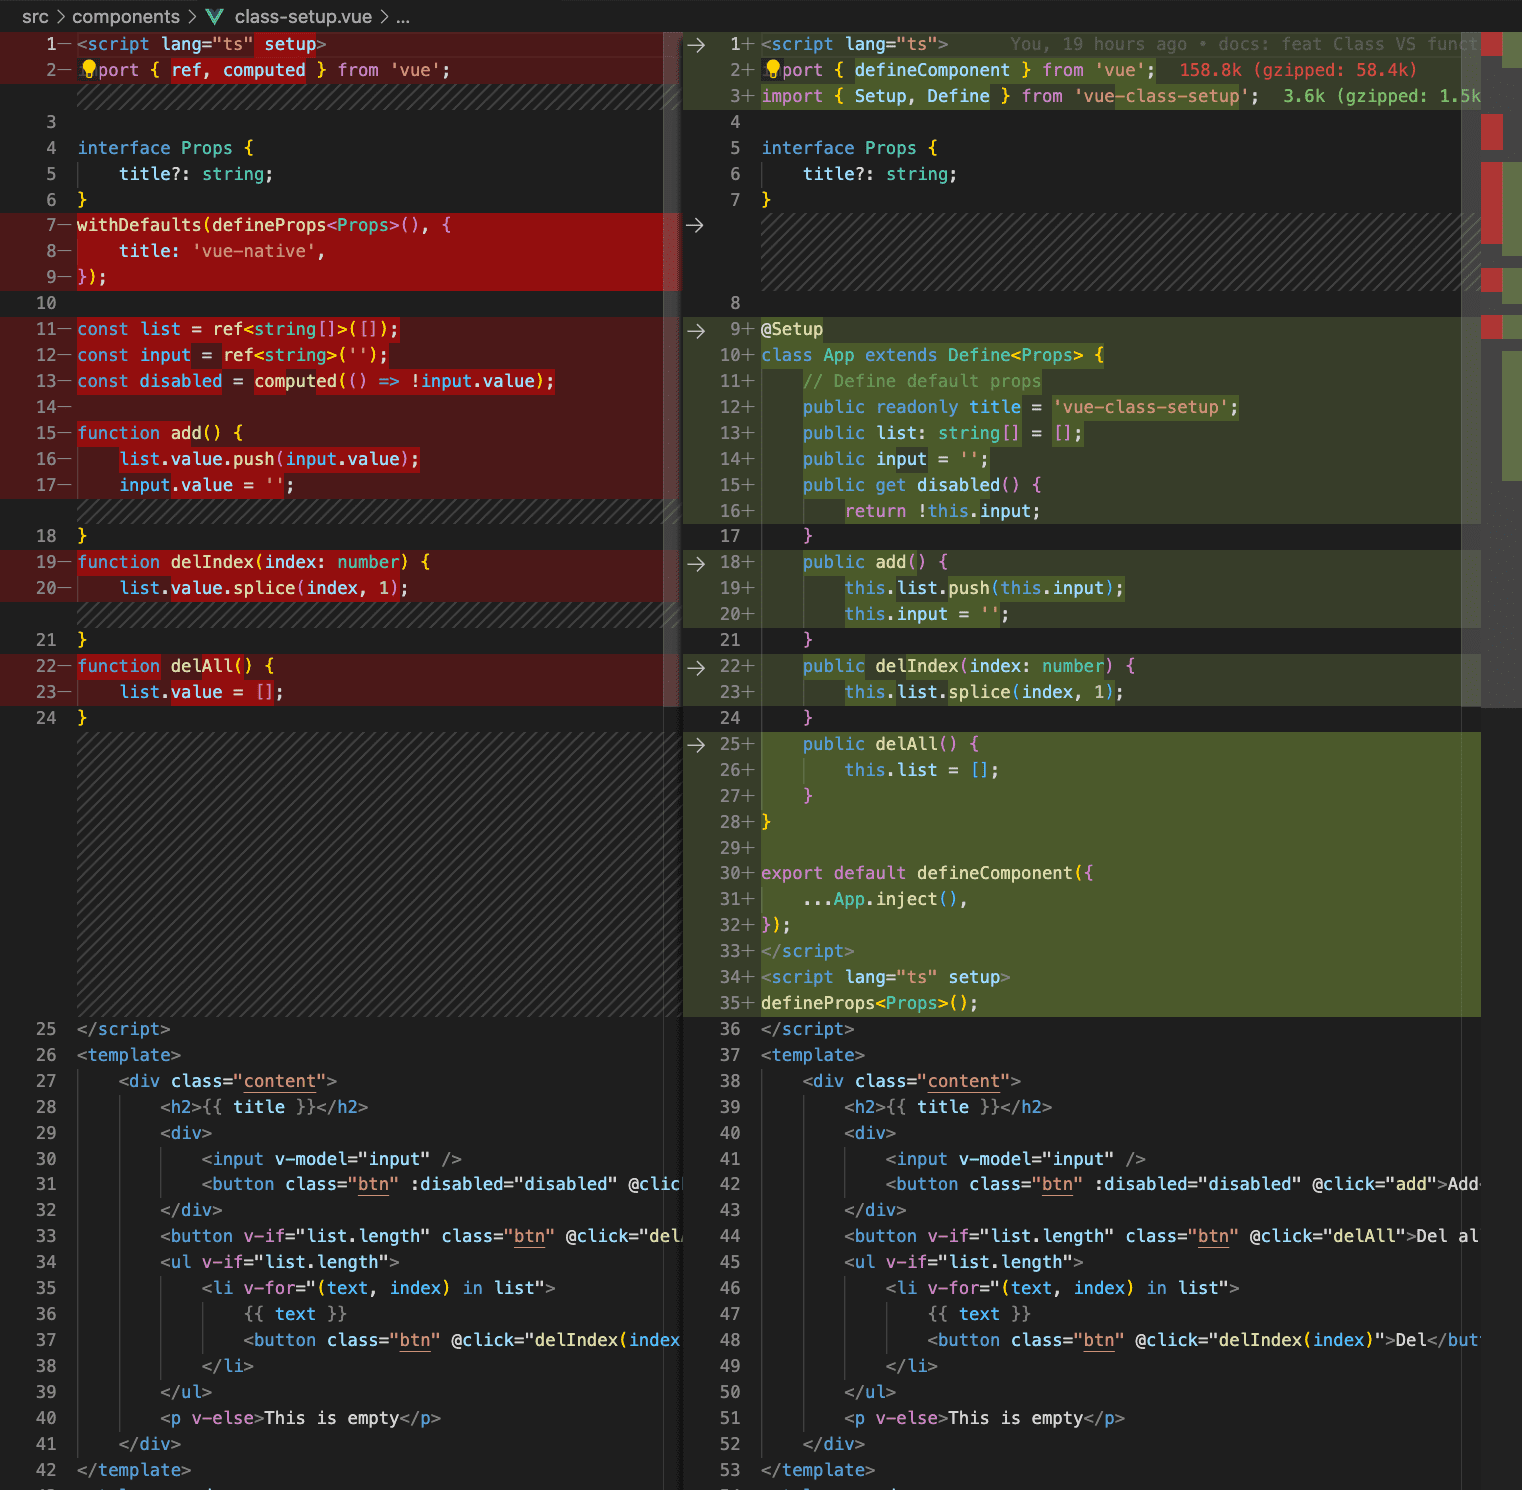The height and width of the screenshot is (1490, 1522).
Task: Click the revert arrow beside 'public delIndex' line
Action: pos(696,668)
